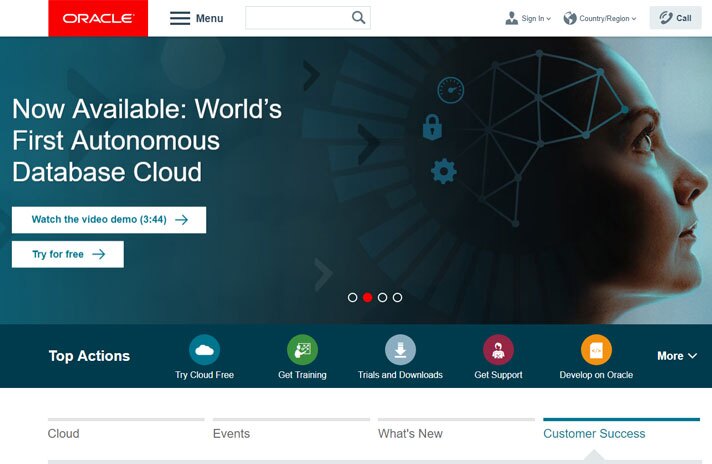Select the active red second carousel dot
Viewport: 712px width, 464px height.
click(368, 297)
